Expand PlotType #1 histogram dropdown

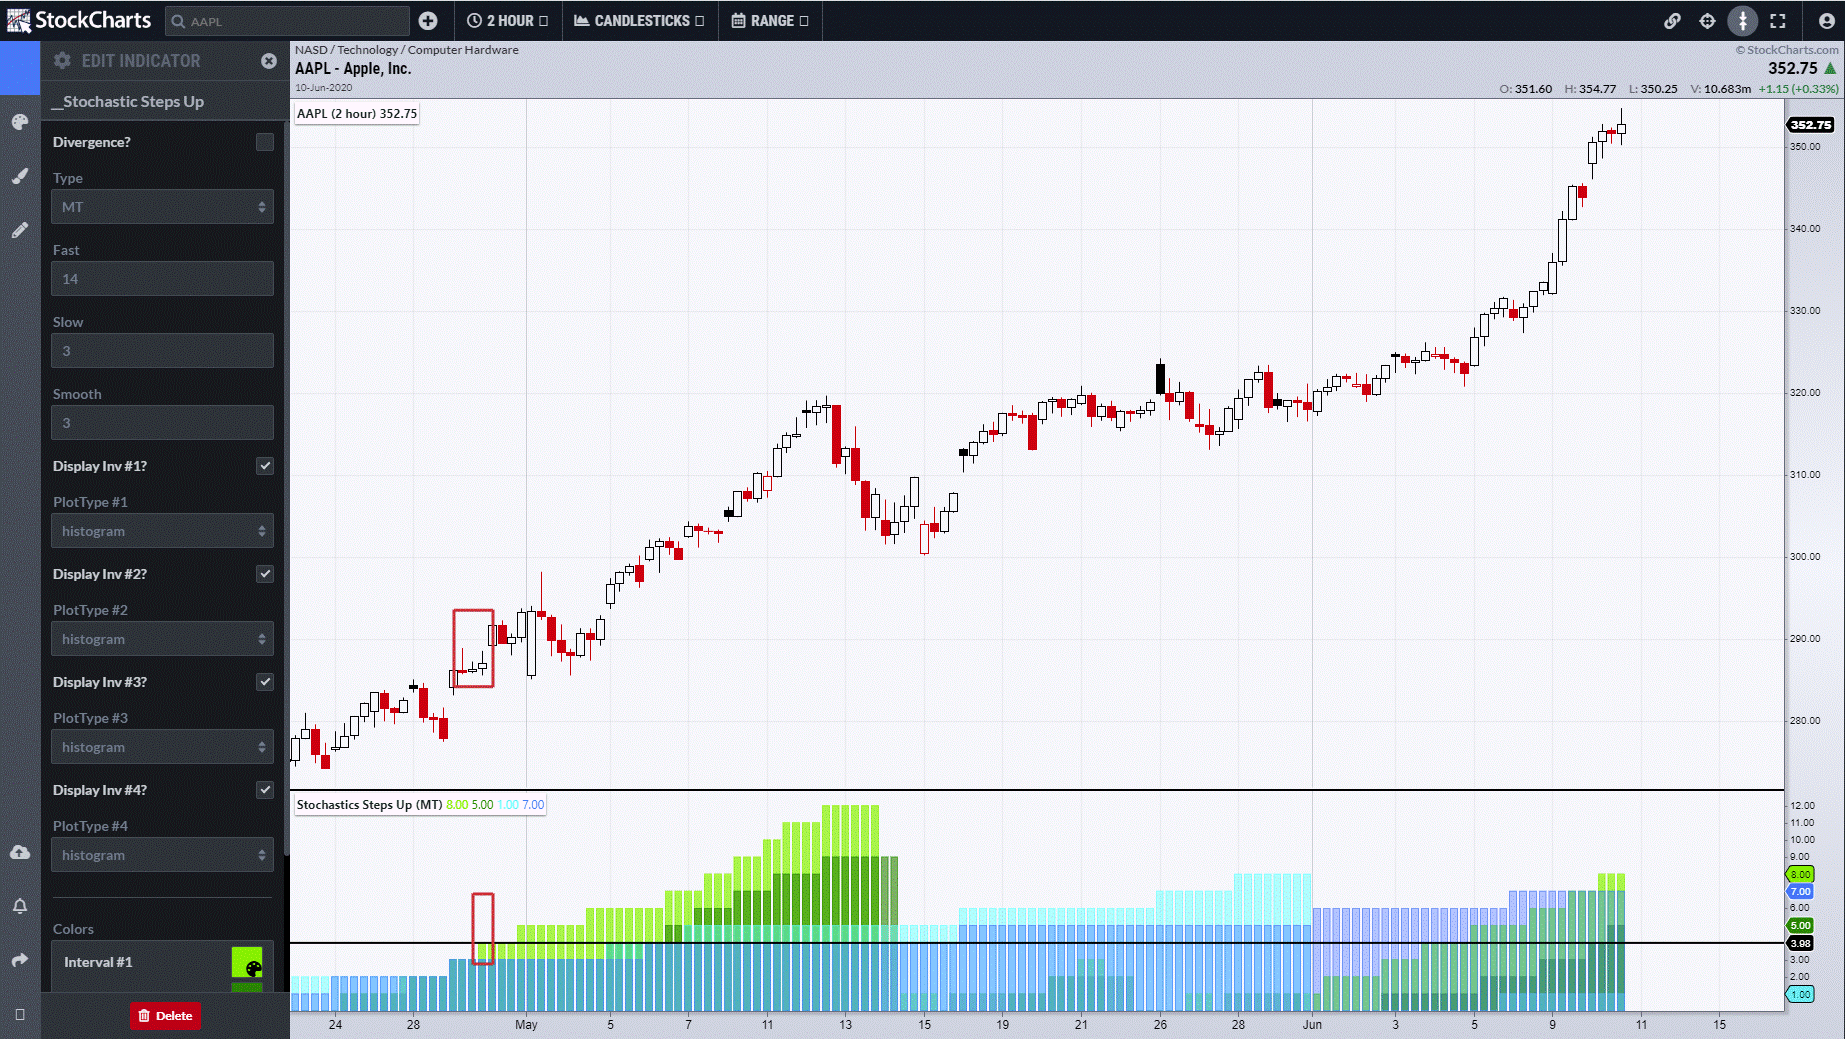coord(162,531)
